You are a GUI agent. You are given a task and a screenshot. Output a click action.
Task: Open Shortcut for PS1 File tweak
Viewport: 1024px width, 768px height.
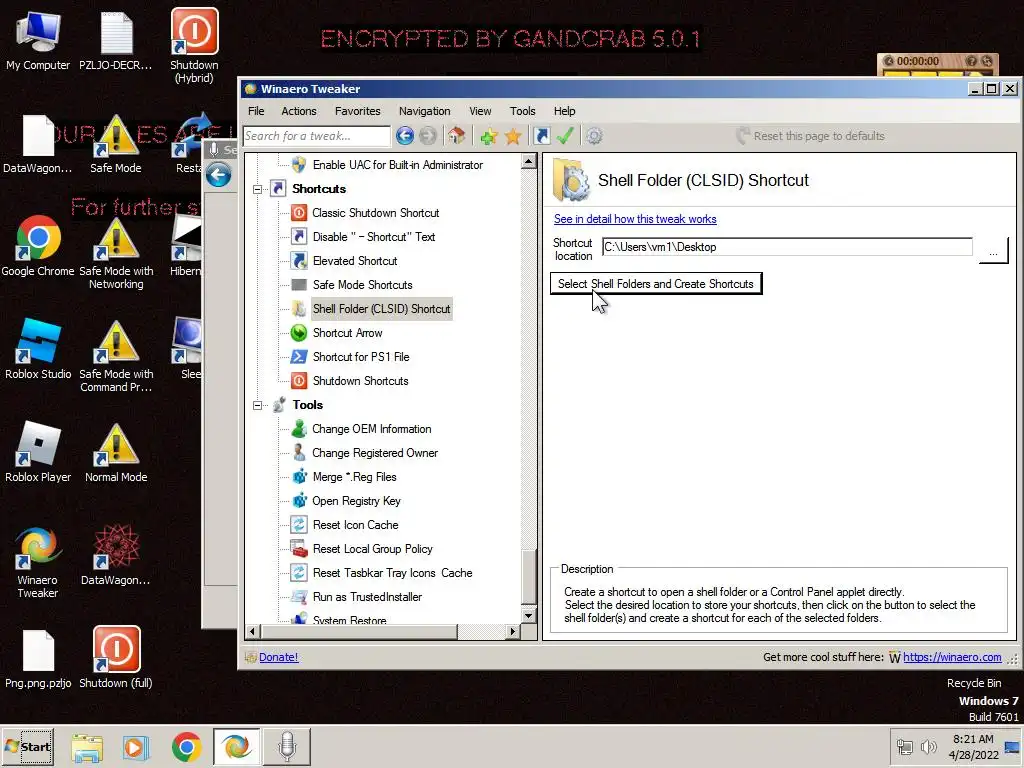pyautogui.click(x=360, y=357)
